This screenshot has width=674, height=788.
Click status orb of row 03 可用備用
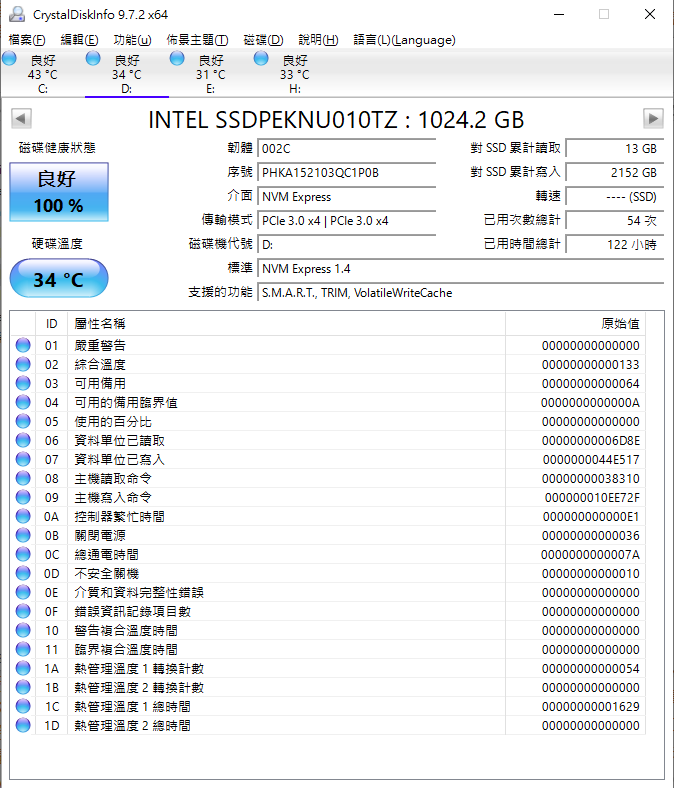[x=23, y=383]
